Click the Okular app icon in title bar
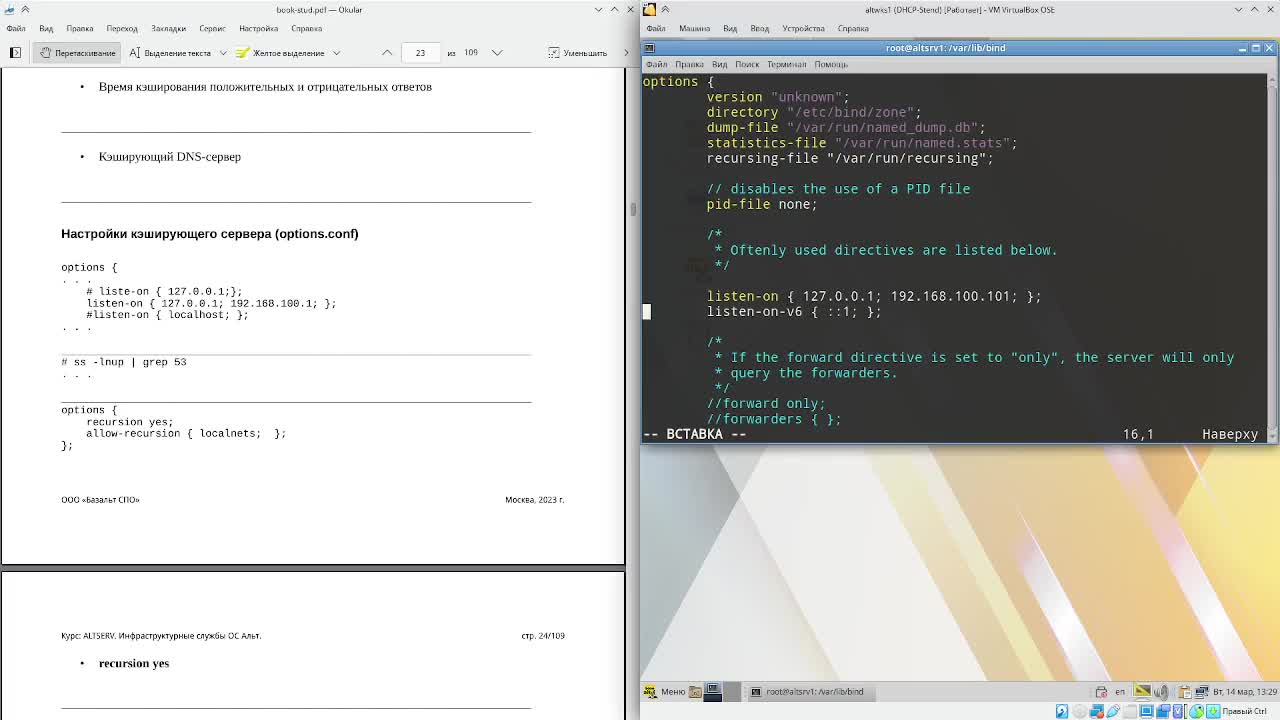Image resolution: width=1280 pixels, height=720 pixels. coord(9,9)
